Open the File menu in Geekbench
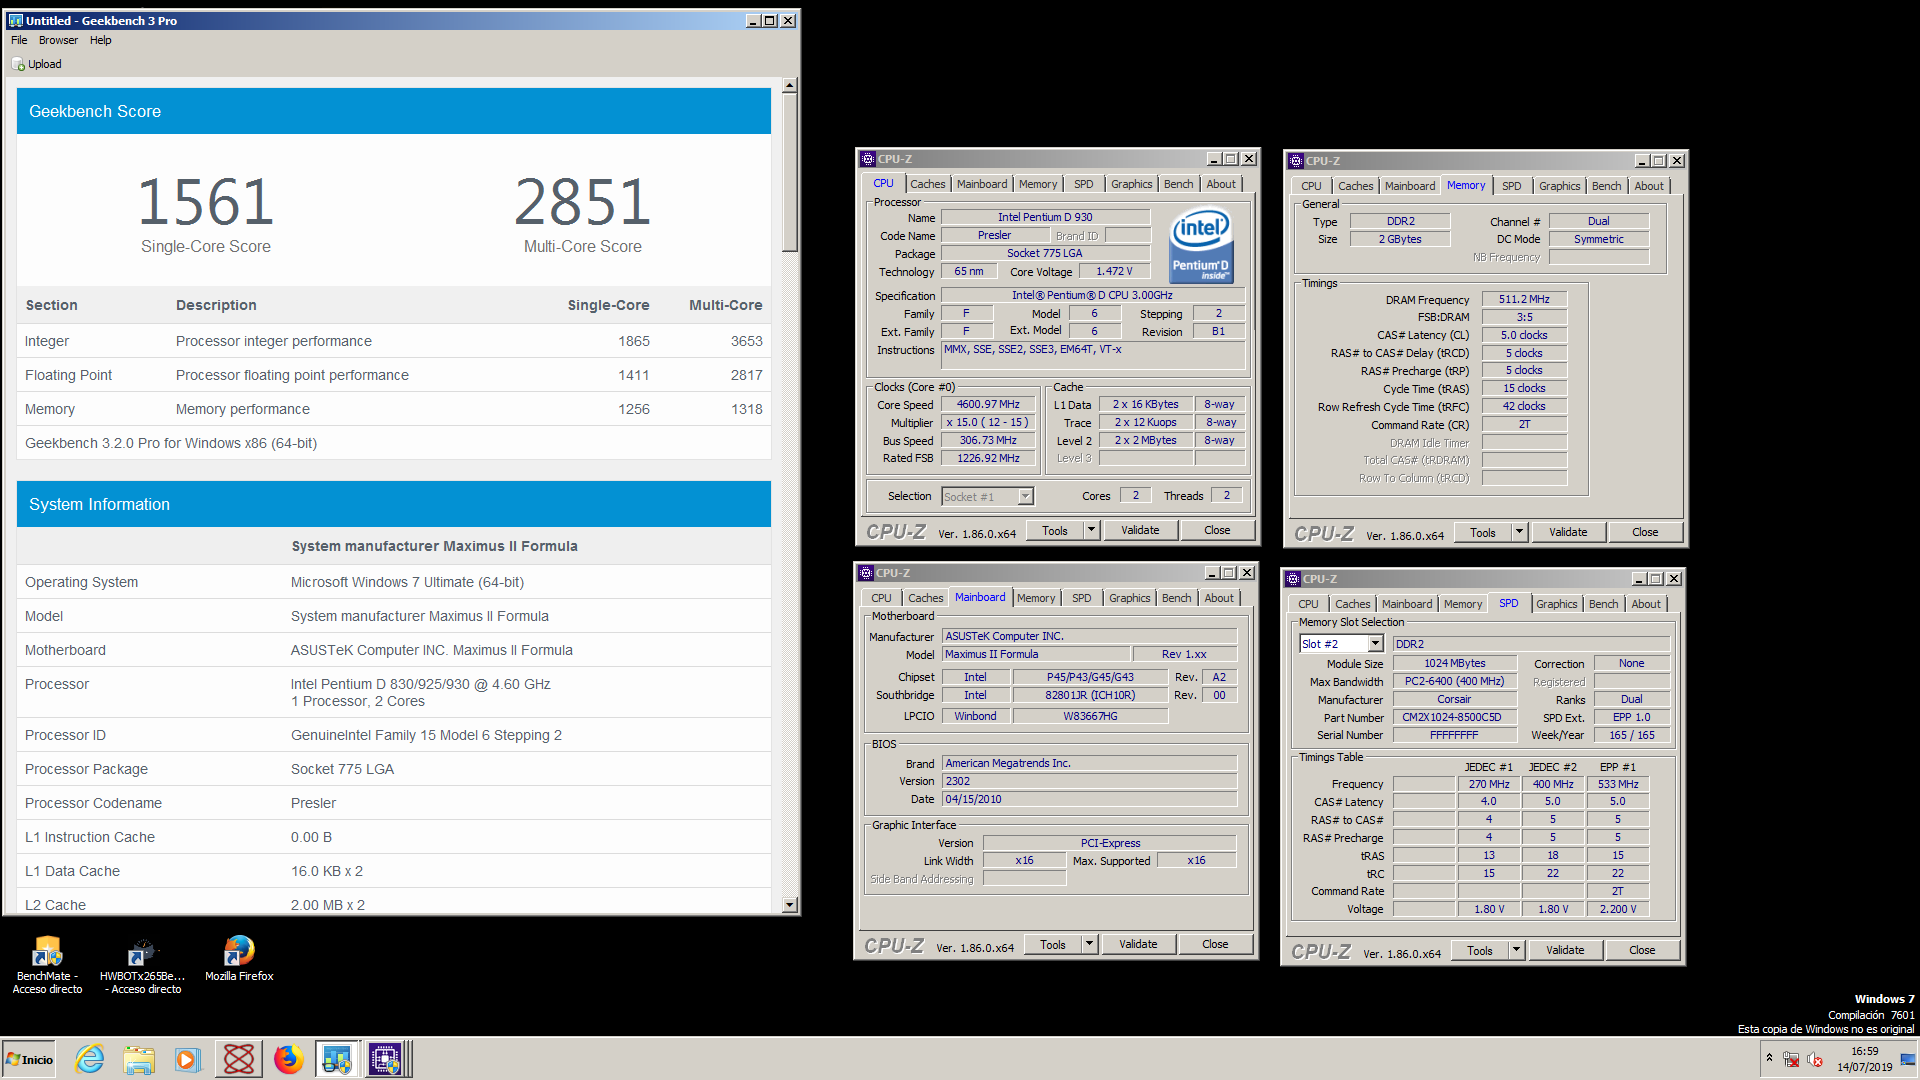Screen dimensions: 1920x1080 19,40
